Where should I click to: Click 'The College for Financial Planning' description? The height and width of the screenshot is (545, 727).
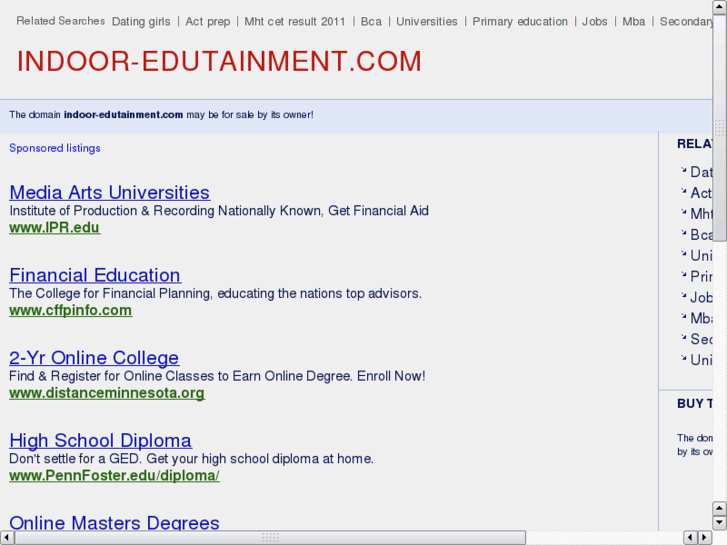(216, 293)
